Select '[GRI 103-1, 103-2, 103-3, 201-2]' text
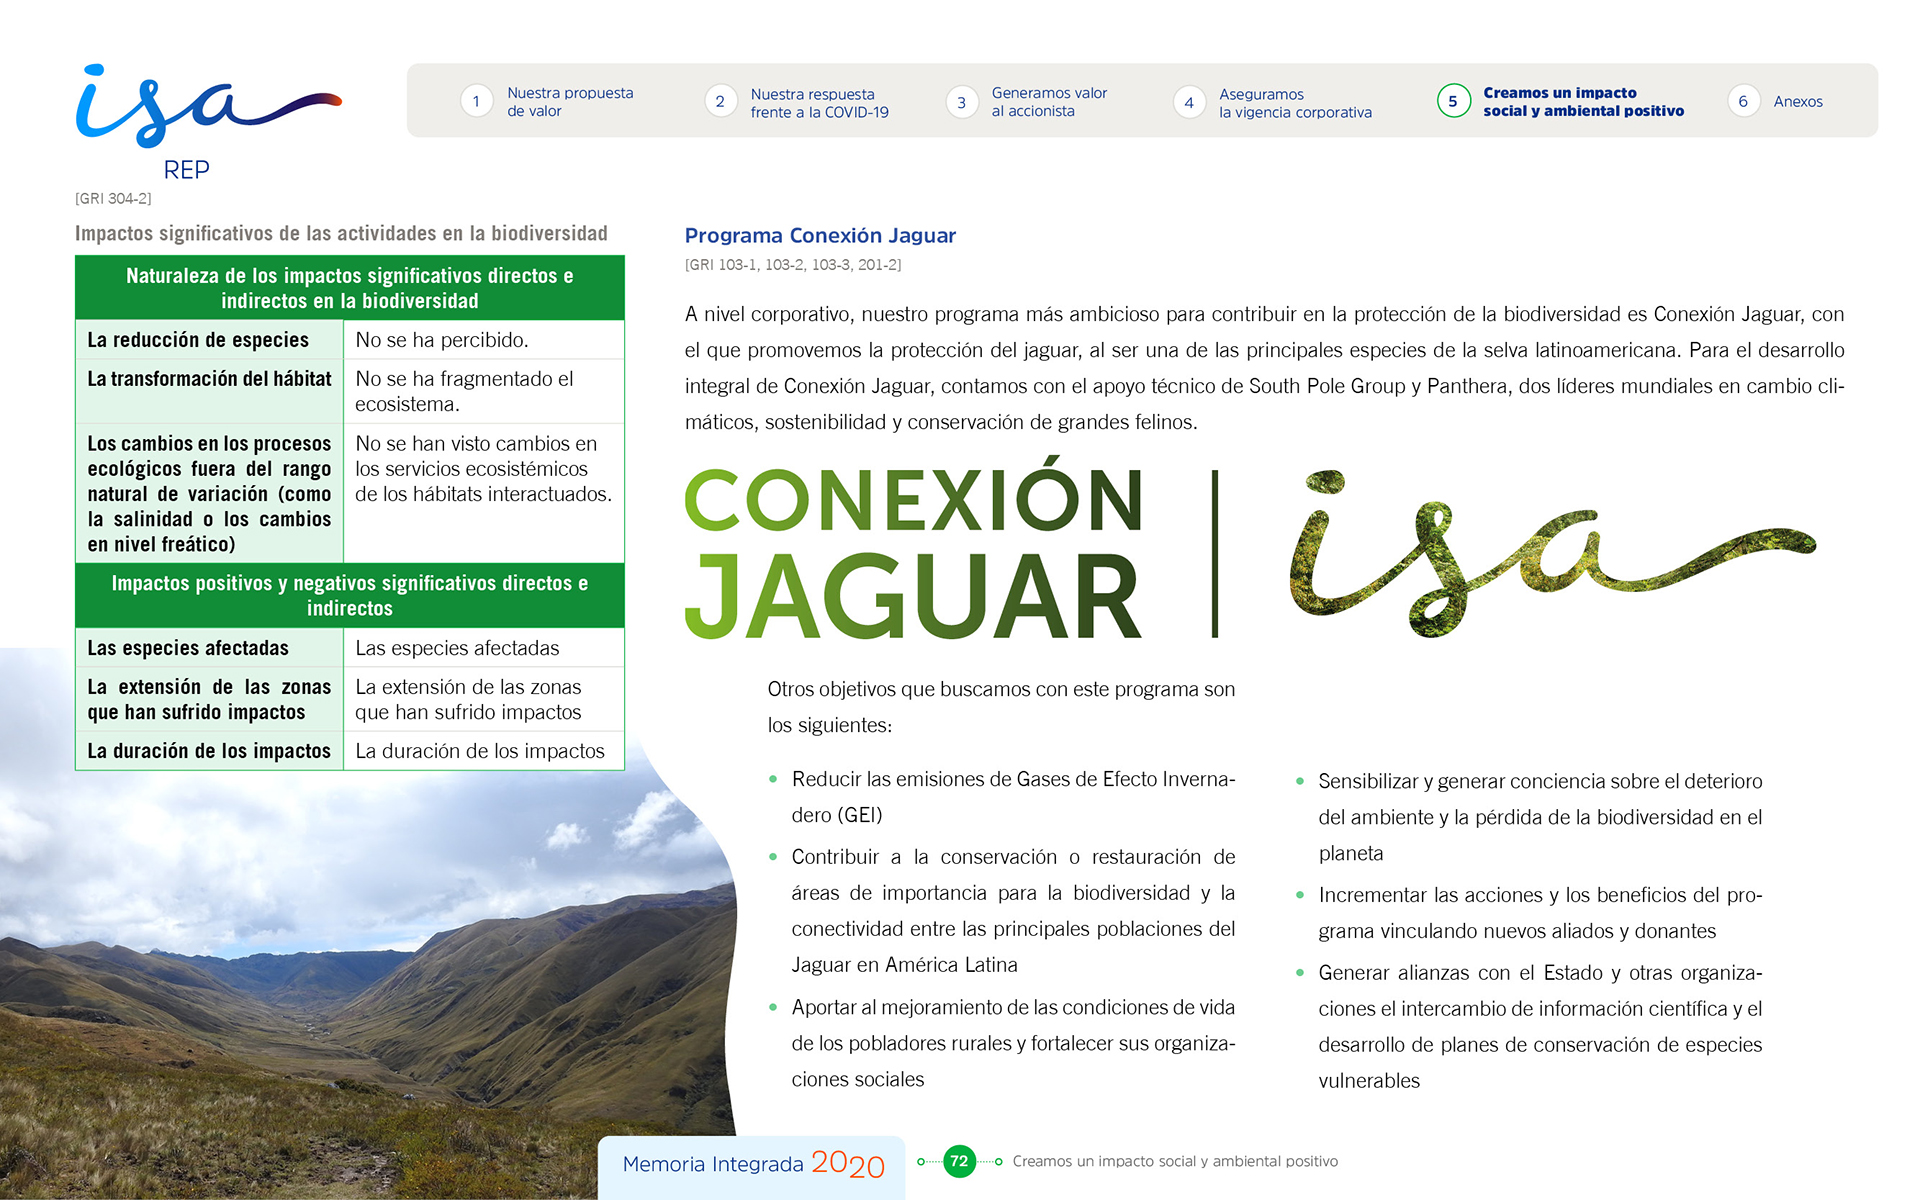This screenshot has width=1920, height=1200. click(x=793, y=265)
